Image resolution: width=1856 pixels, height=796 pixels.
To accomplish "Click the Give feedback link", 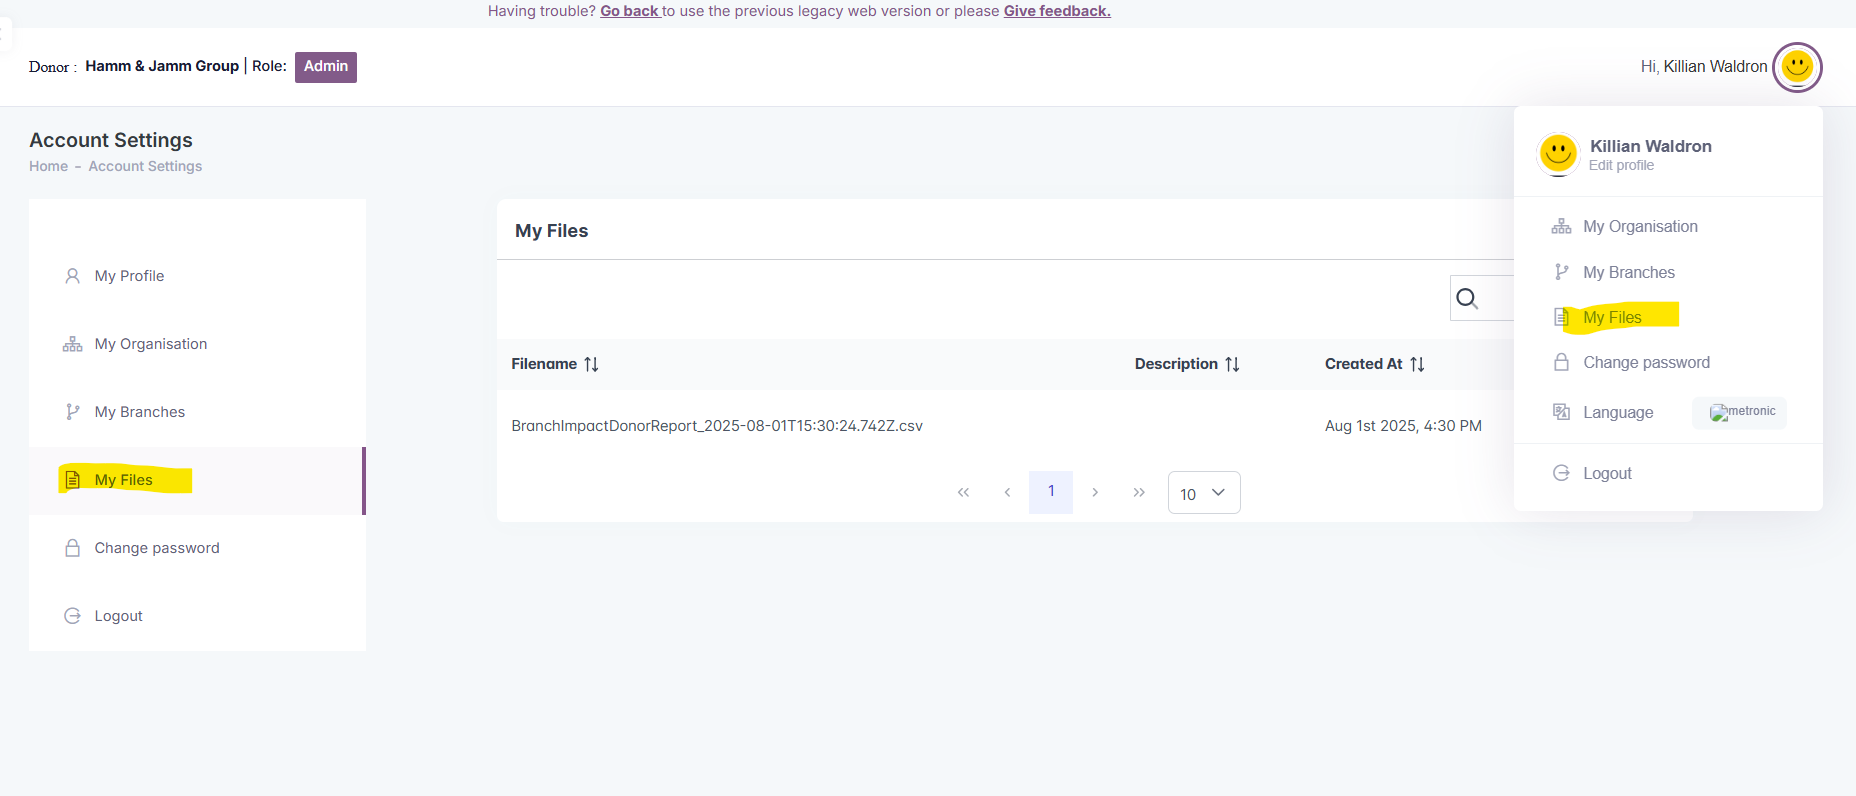I will (1057, 11).
